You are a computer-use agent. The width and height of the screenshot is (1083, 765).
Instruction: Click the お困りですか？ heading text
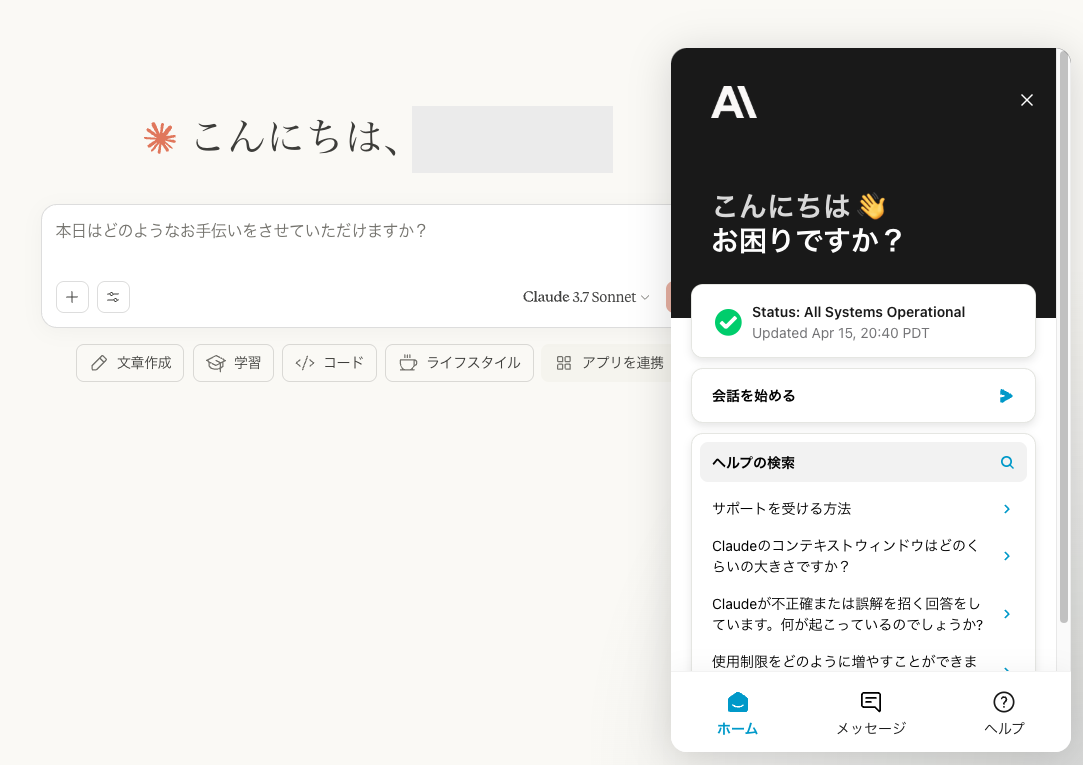(x=807, y=240)
